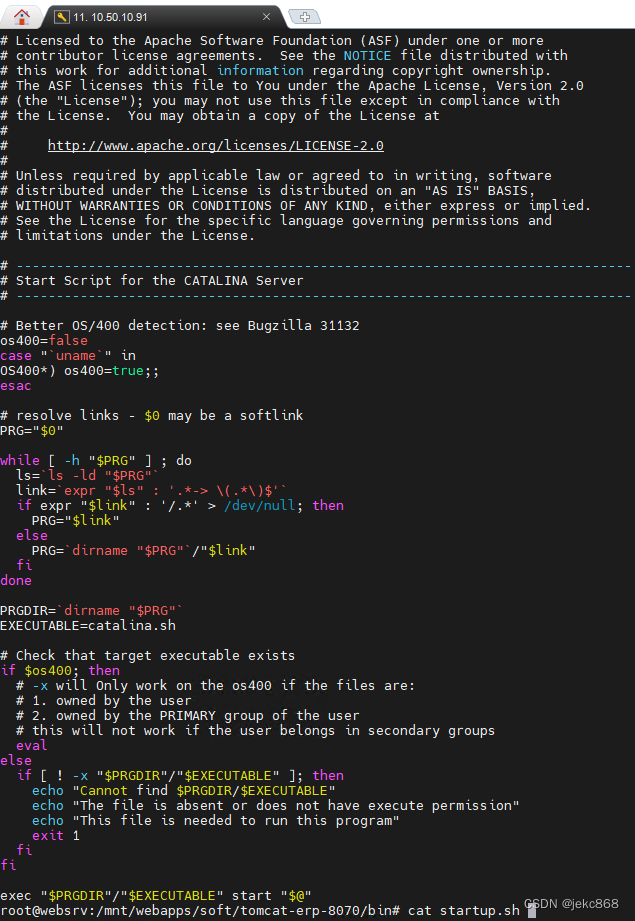
Task: Click the highlighted word information
Action: (x=260, y=70)
